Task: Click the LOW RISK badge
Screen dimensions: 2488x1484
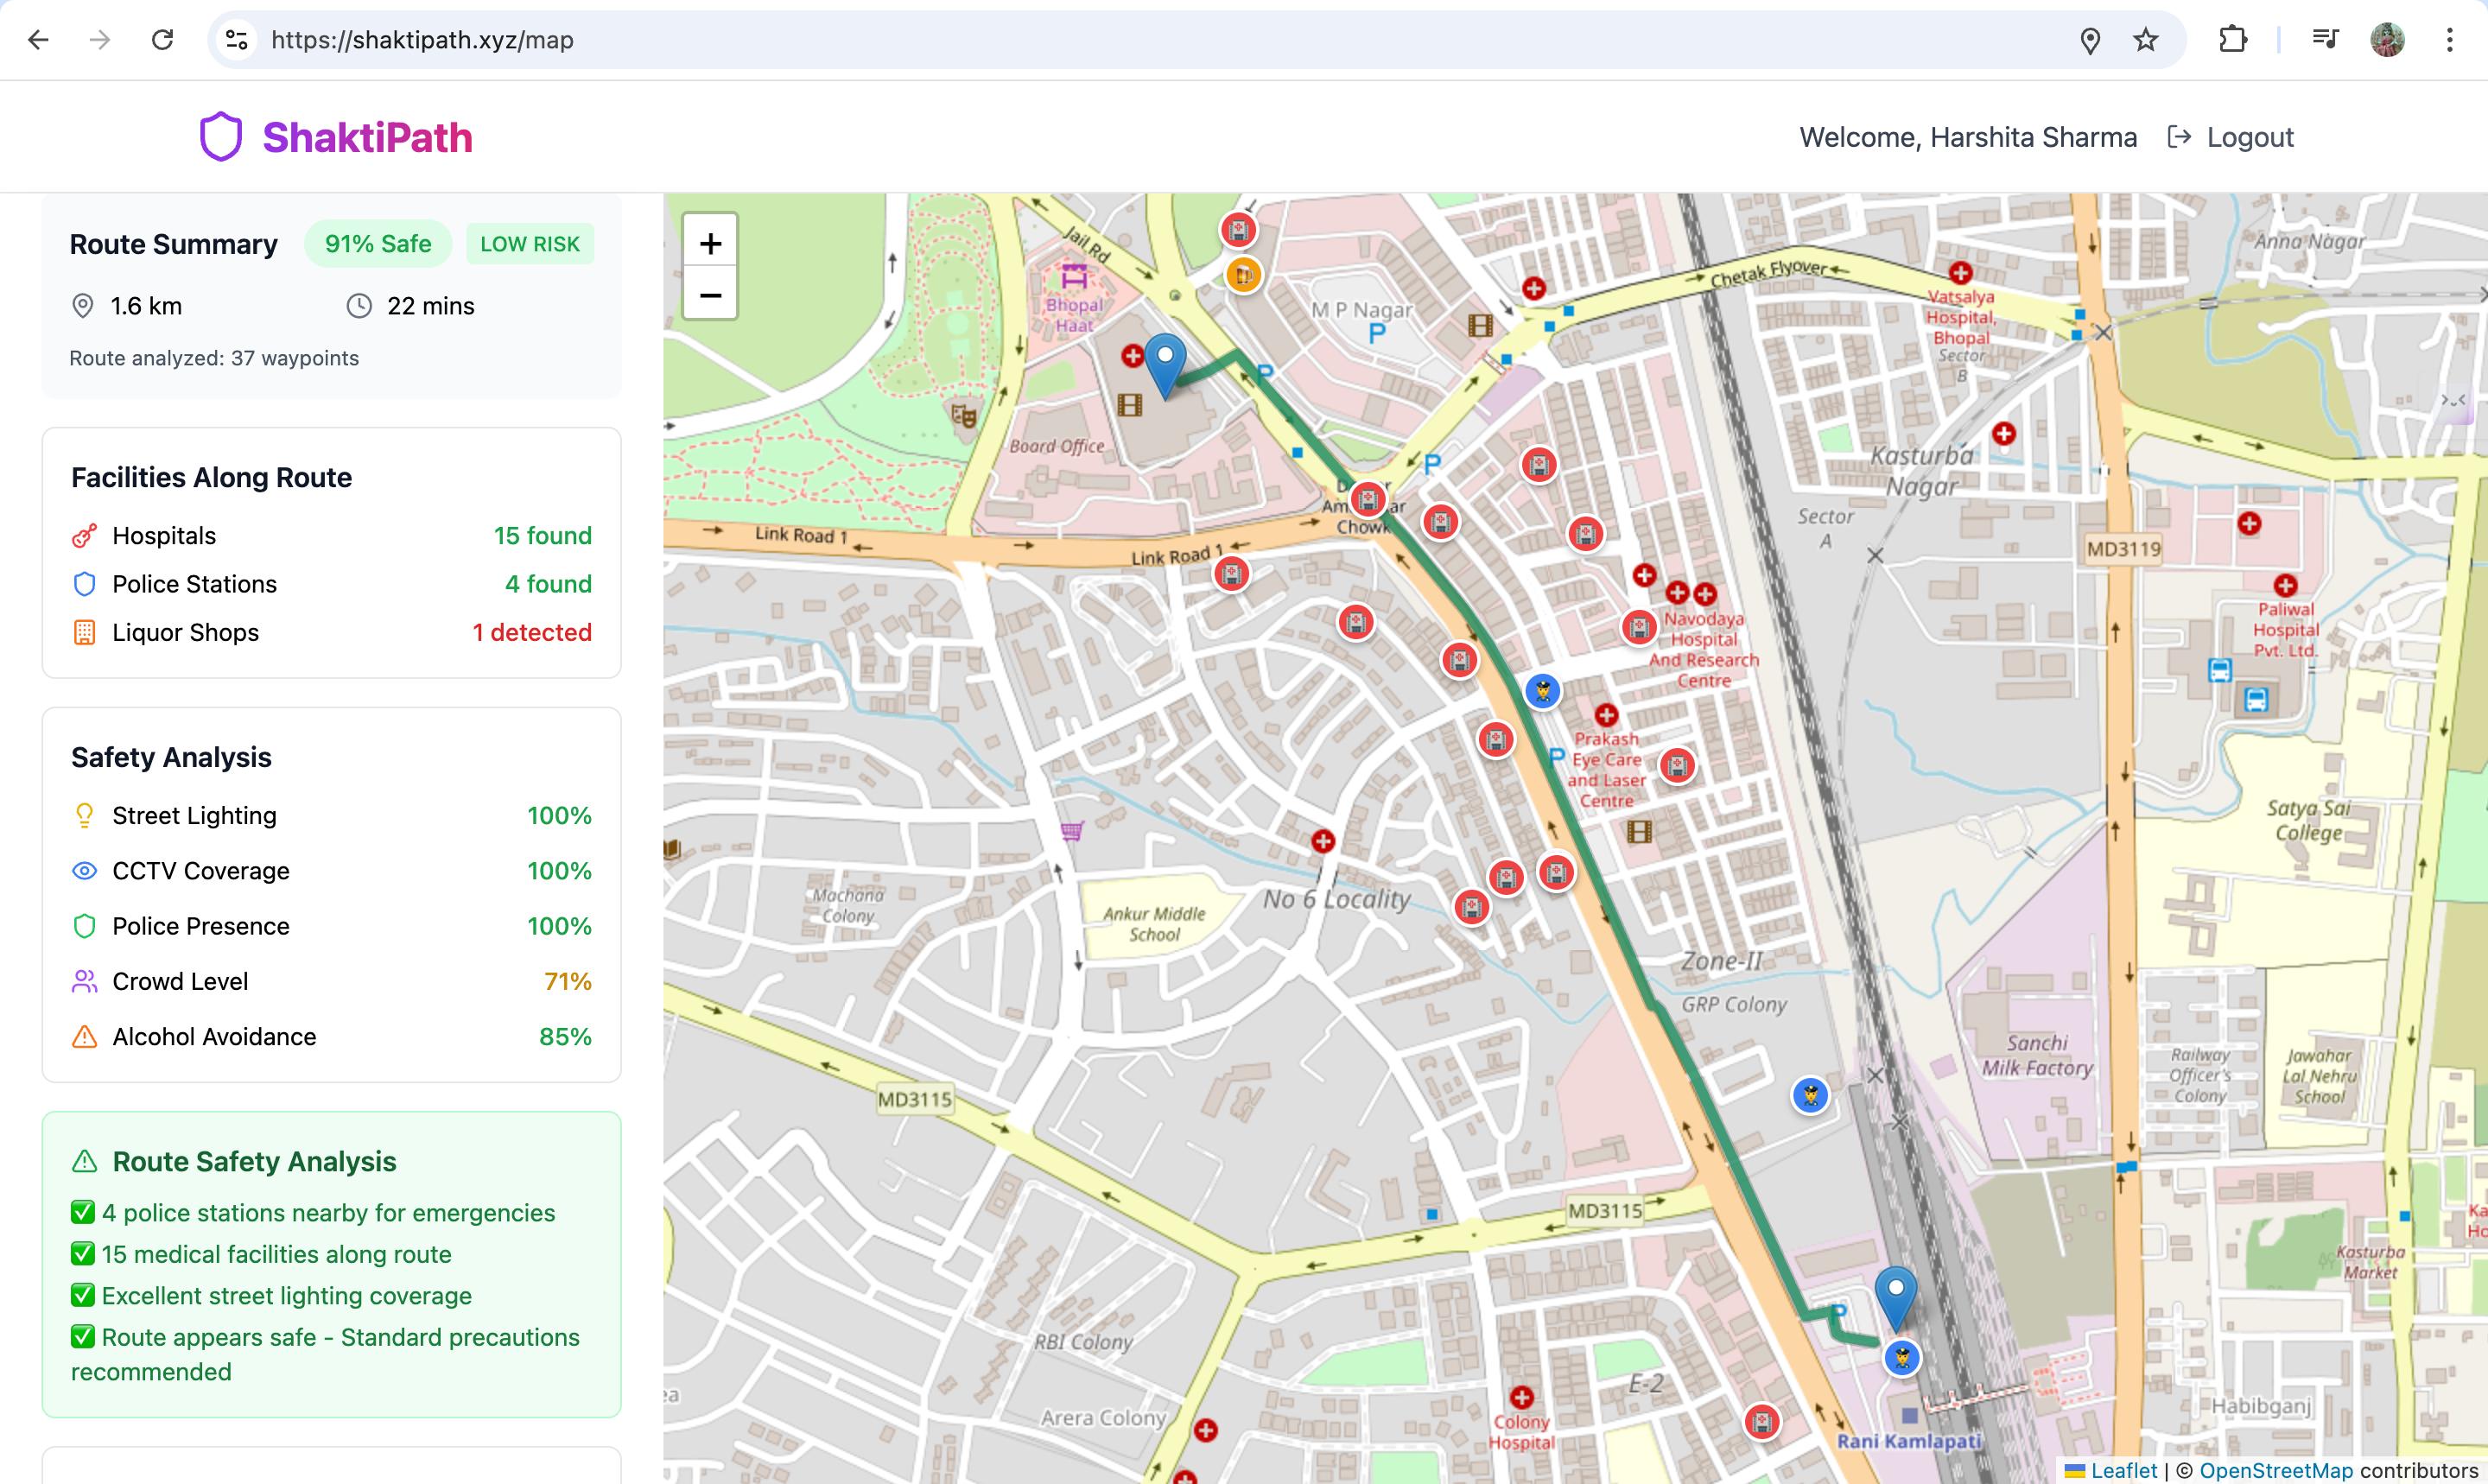Action: [529, 244]
